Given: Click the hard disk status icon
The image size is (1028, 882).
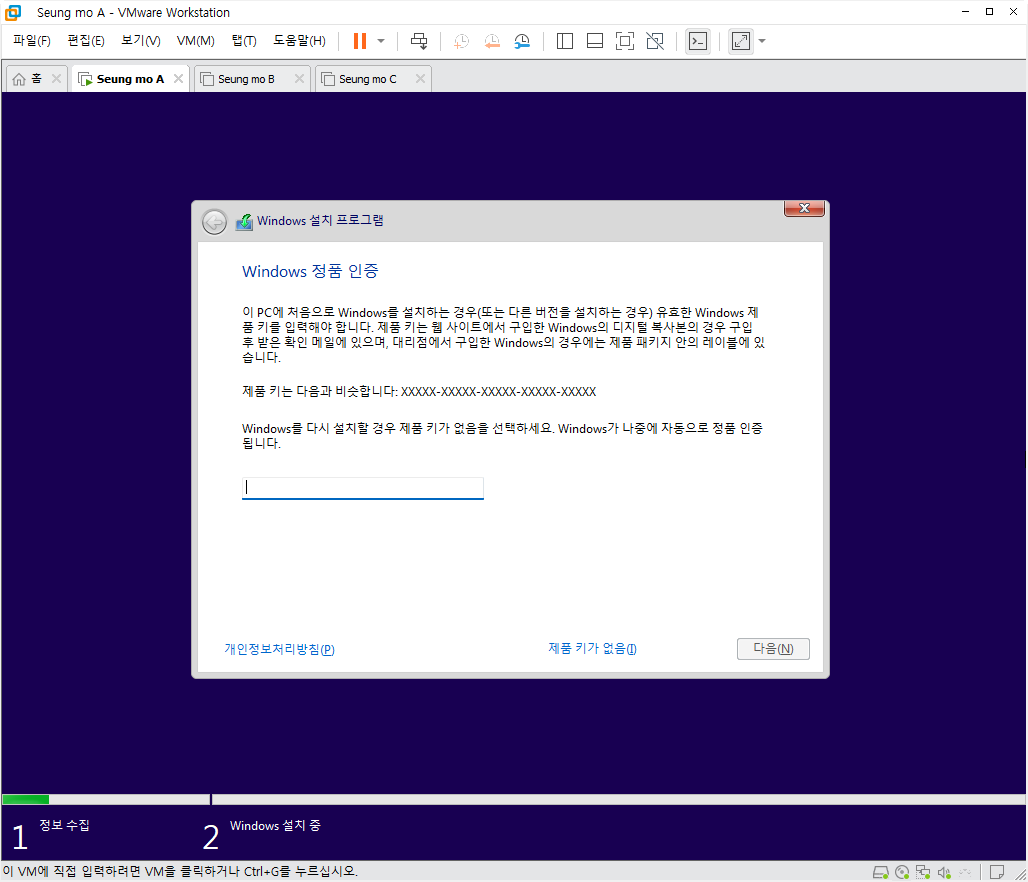Looking at the screenshot, I should [x=880, y=872].
